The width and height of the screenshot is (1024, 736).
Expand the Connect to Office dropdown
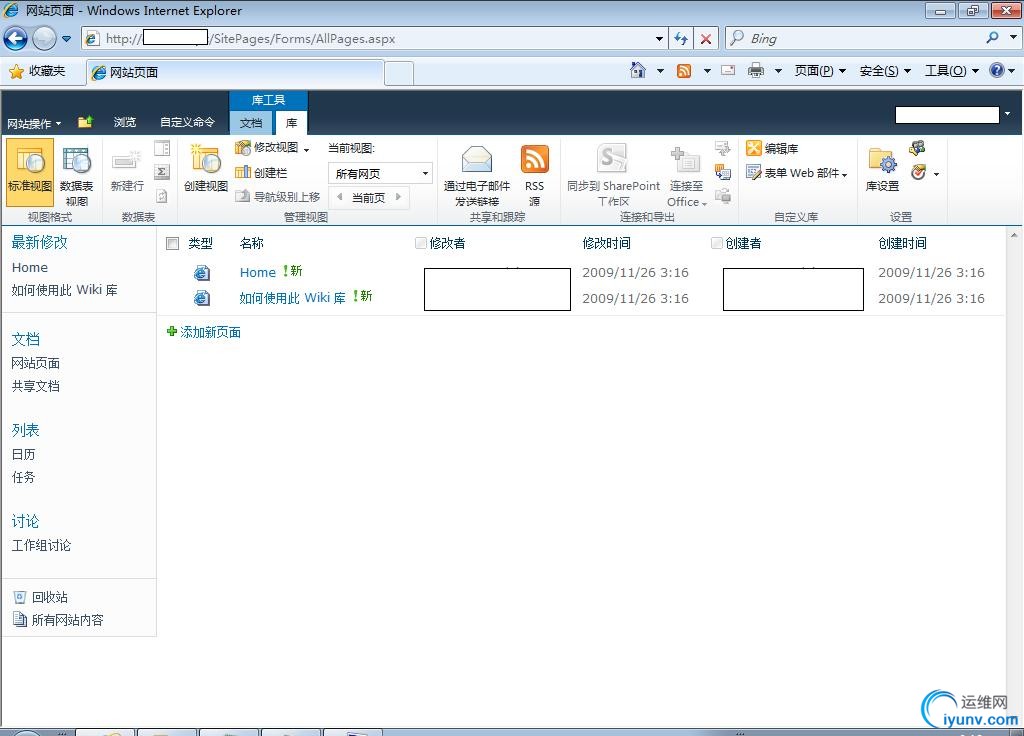pos(705,204)
